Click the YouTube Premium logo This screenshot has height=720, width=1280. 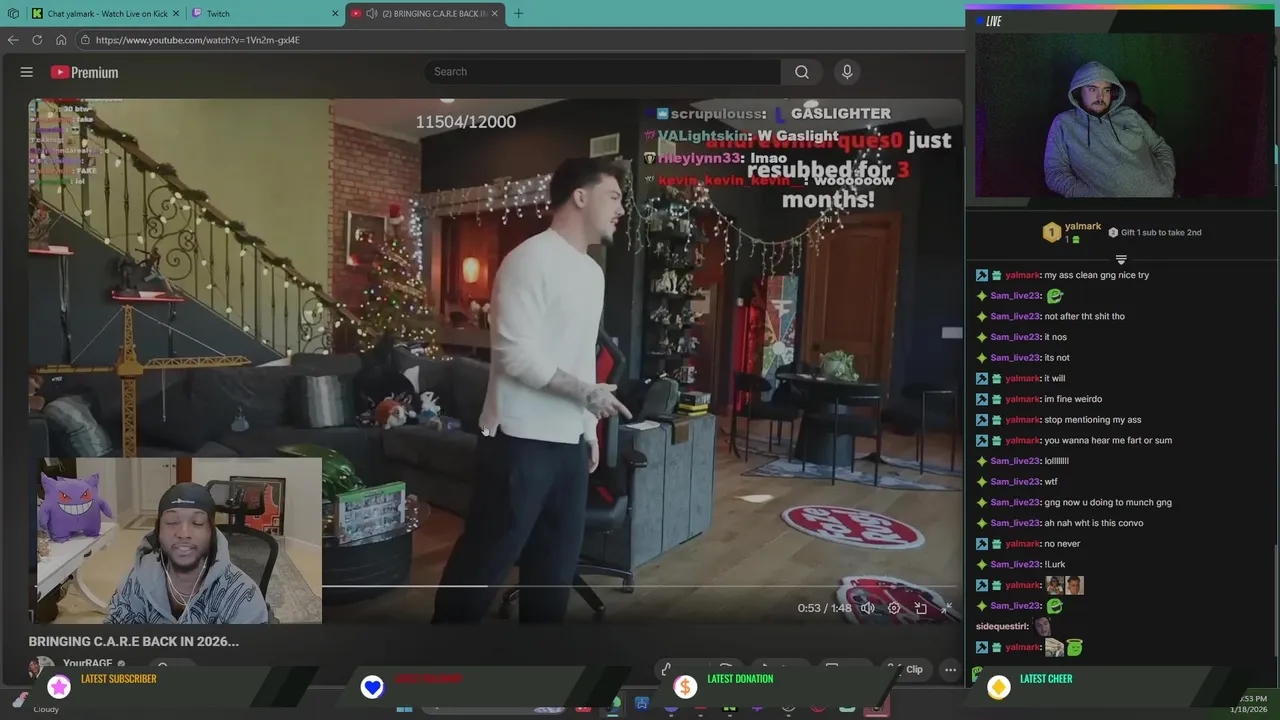[x=85, y=72]
